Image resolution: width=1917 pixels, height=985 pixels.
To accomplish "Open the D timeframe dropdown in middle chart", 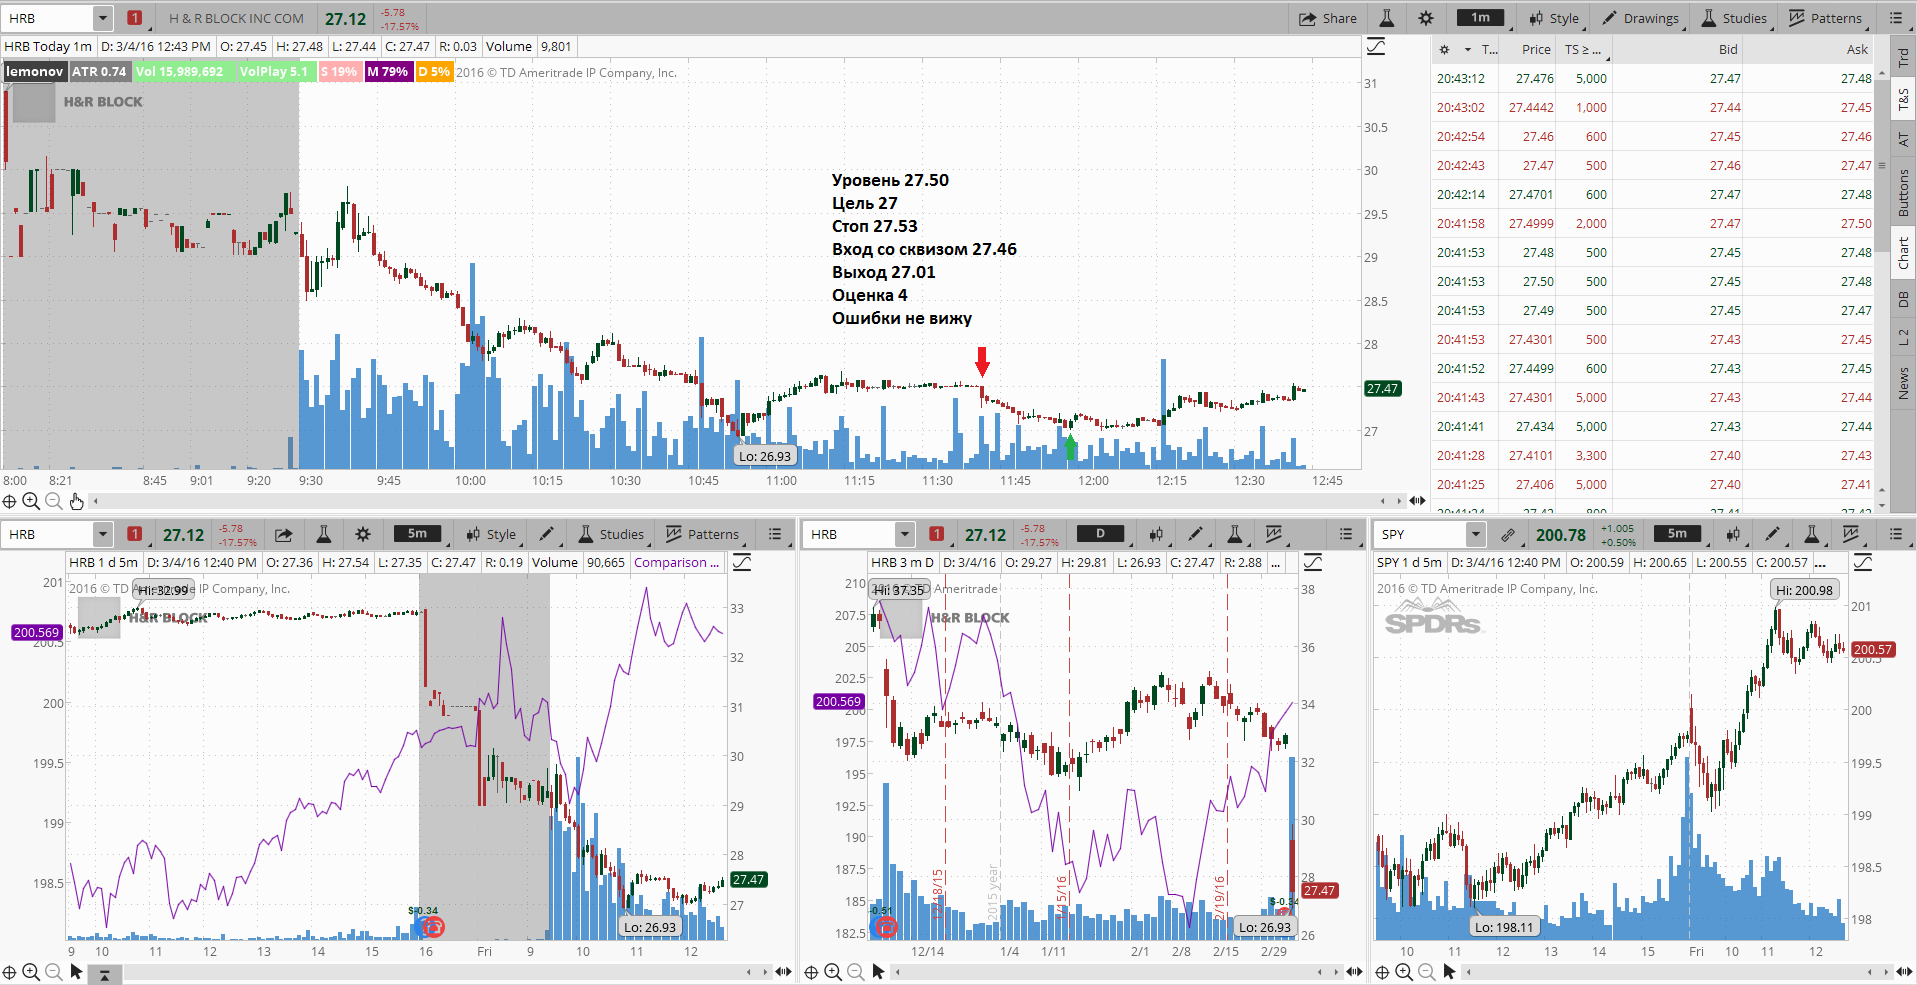I will (1100, 534).
